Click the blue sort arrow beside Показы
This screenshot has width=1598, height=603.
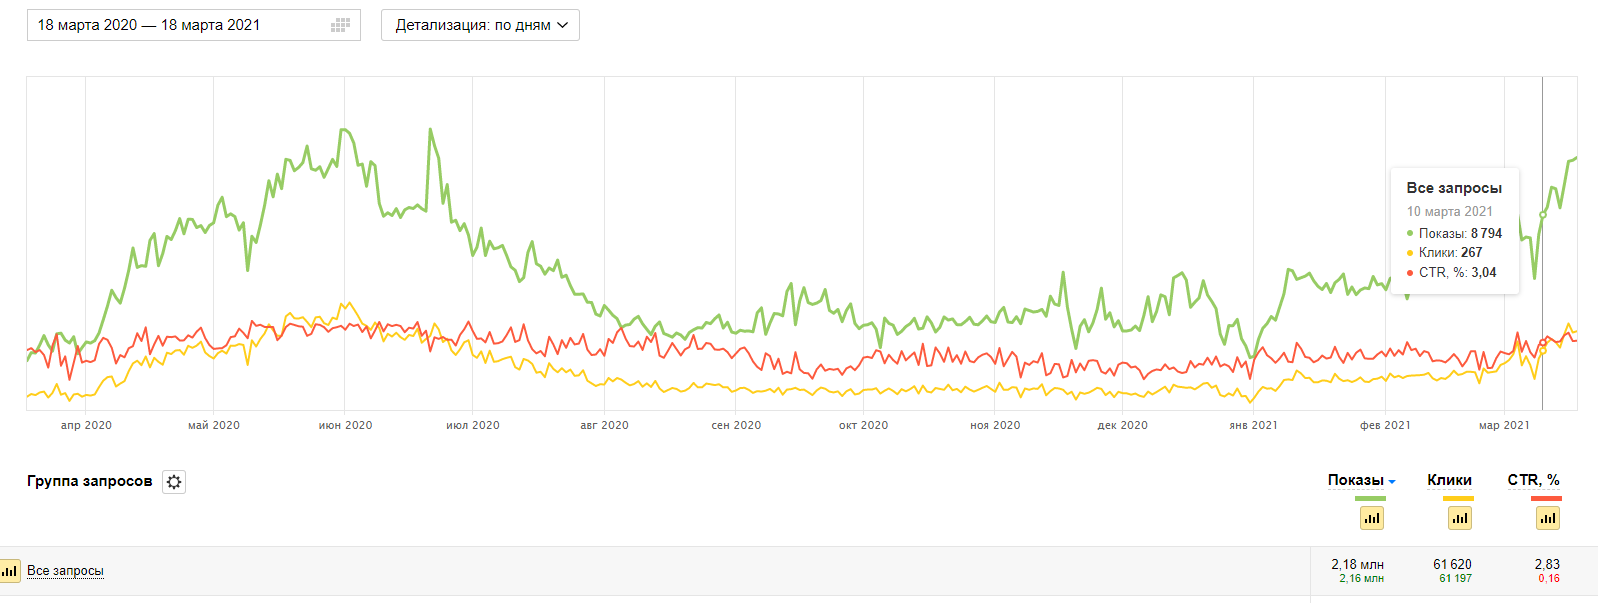click(1392, 482)
